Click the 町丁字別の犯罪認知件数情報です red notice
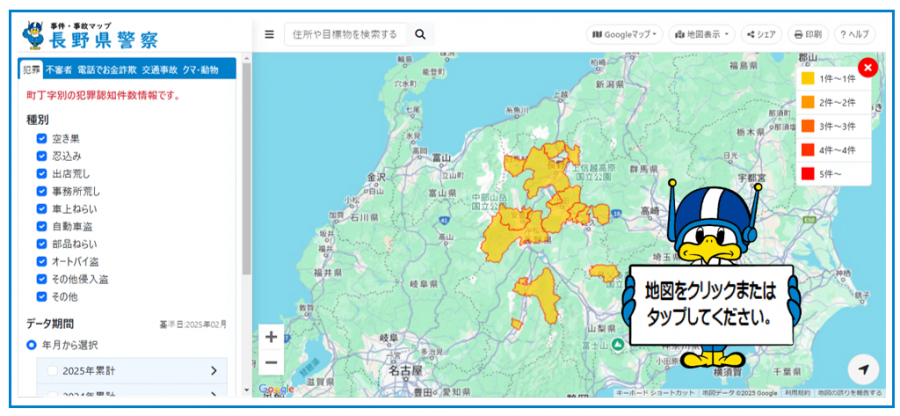 pos(103,96)
